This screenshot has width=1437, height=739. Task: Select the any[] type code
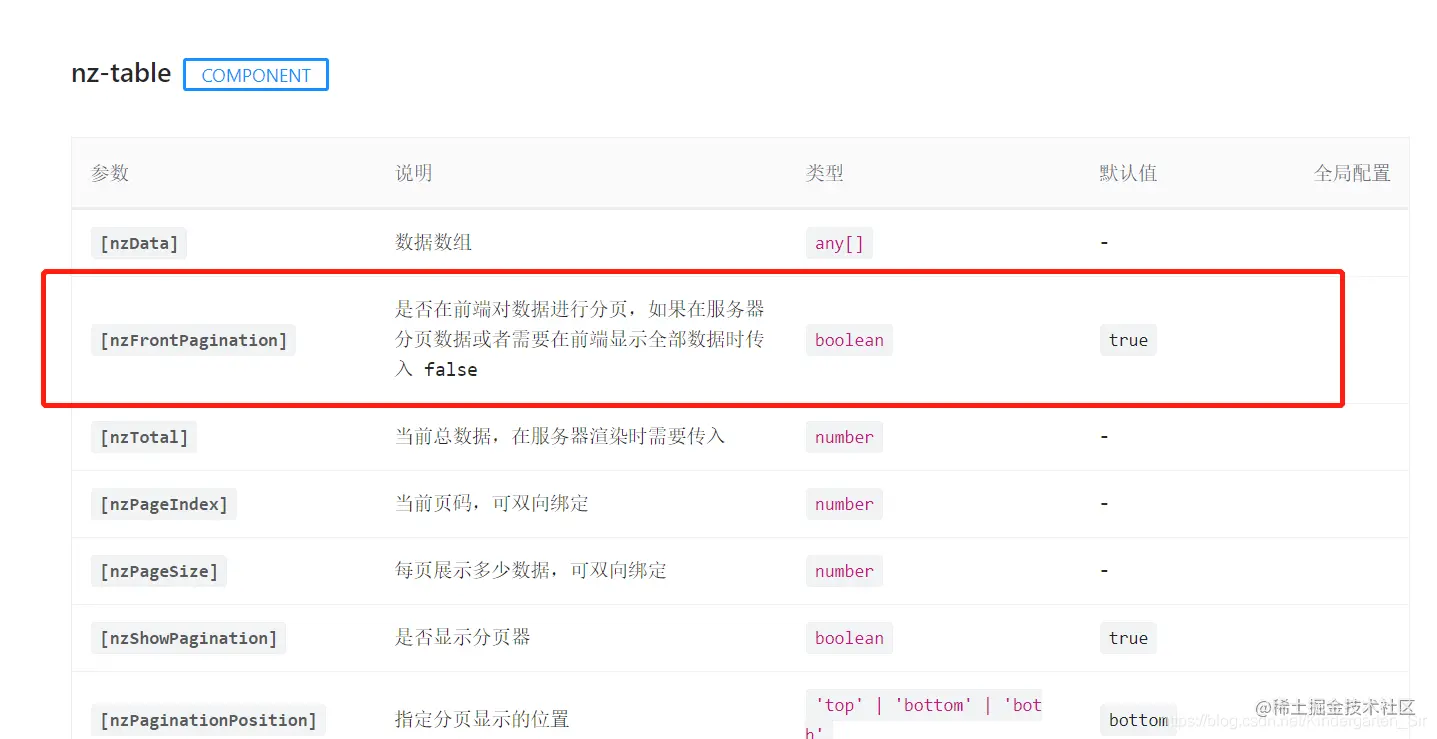tap(839, 243)
